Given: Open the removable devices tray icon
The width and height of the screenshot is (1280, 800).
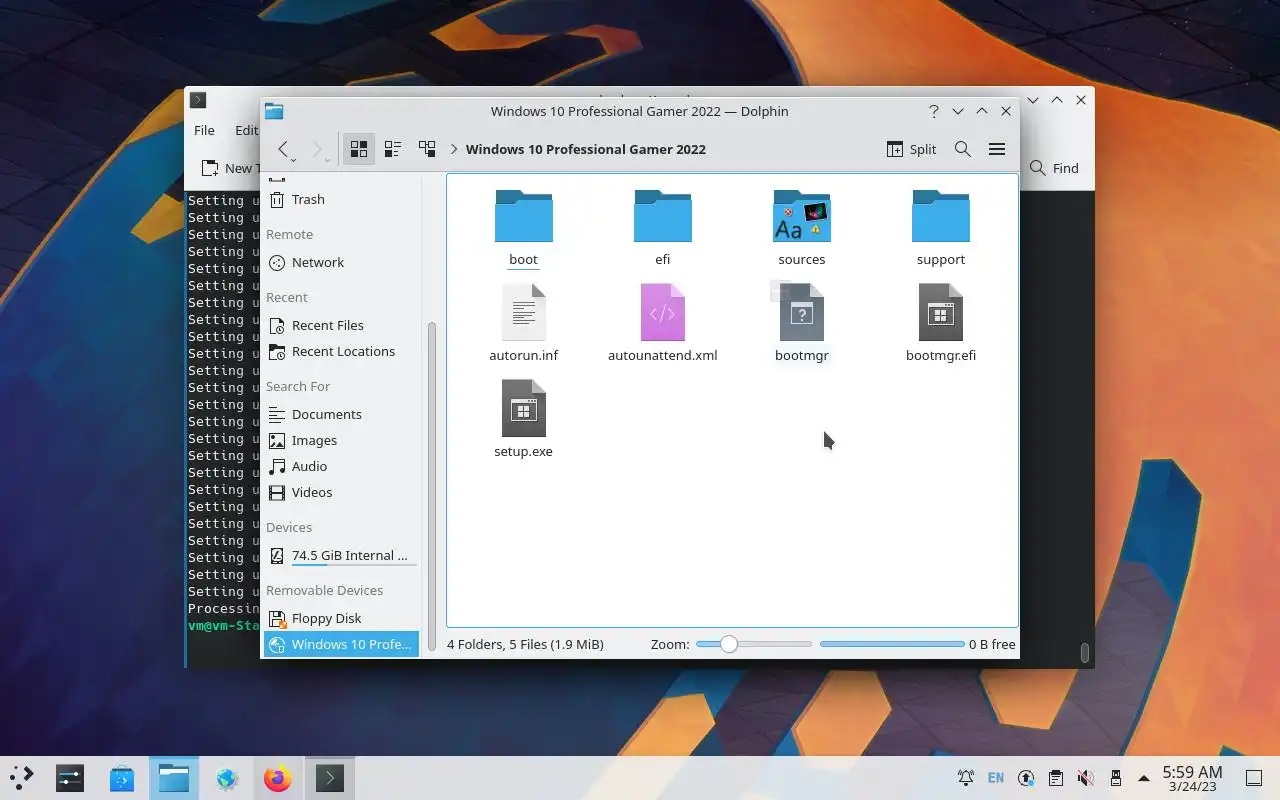Looking at the screenshot, I should tap(1115, 778).
